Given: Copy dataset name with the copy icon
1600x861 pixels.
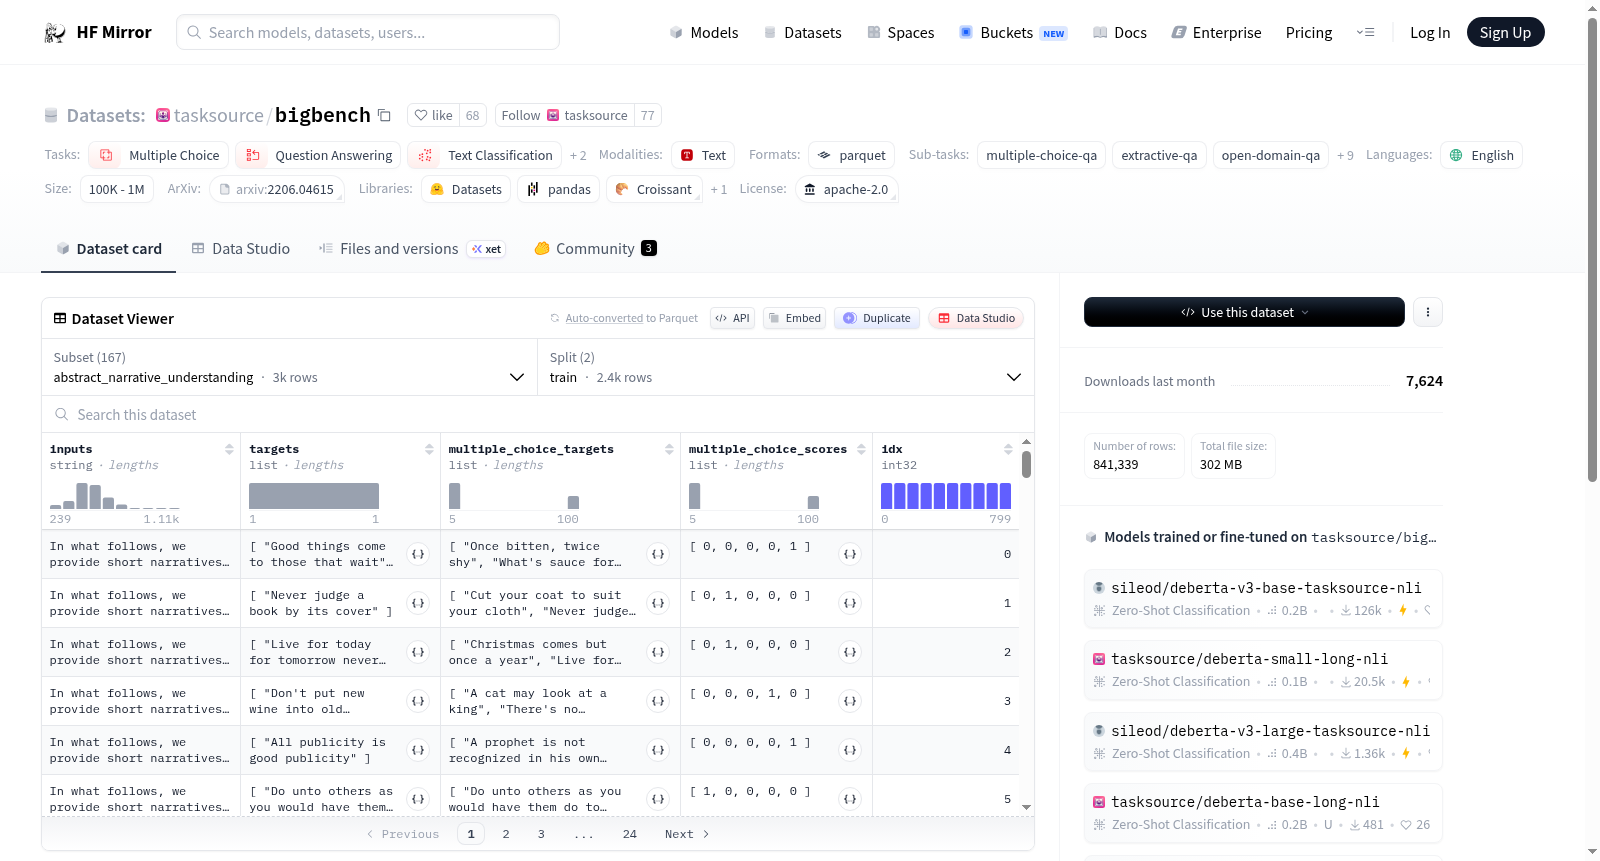Looking at the screenshot, I should 384,115.
